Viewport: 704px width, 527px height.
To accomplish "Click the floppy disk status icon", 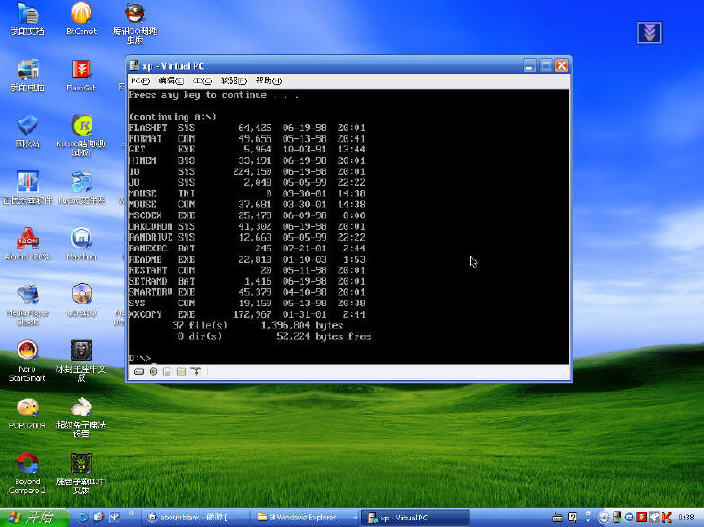I will tap(167, 372).
